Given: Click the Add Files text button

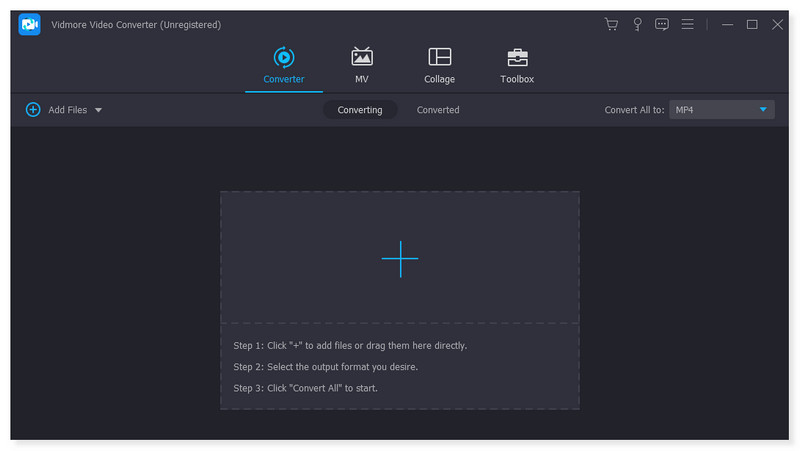Looking at the screenshot, I should 68,110.
